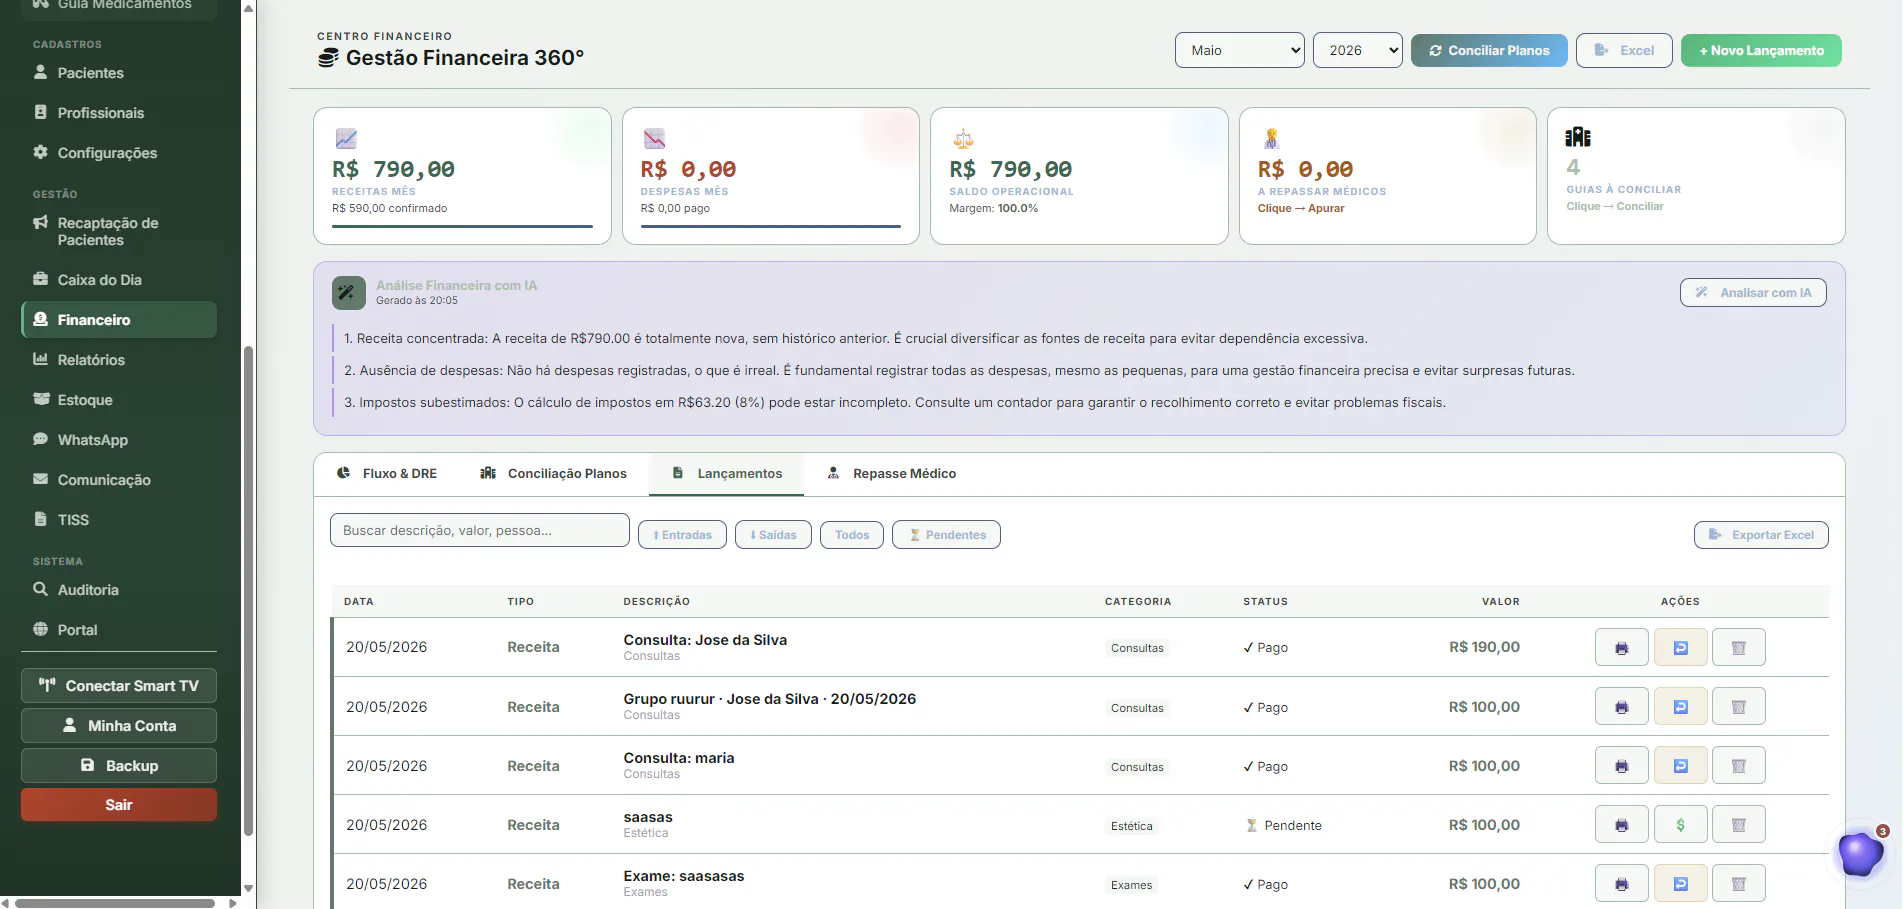This screenshot has height=909, width=1903.
Task: Click the Clique → Apurar link
Action: 1301,208
